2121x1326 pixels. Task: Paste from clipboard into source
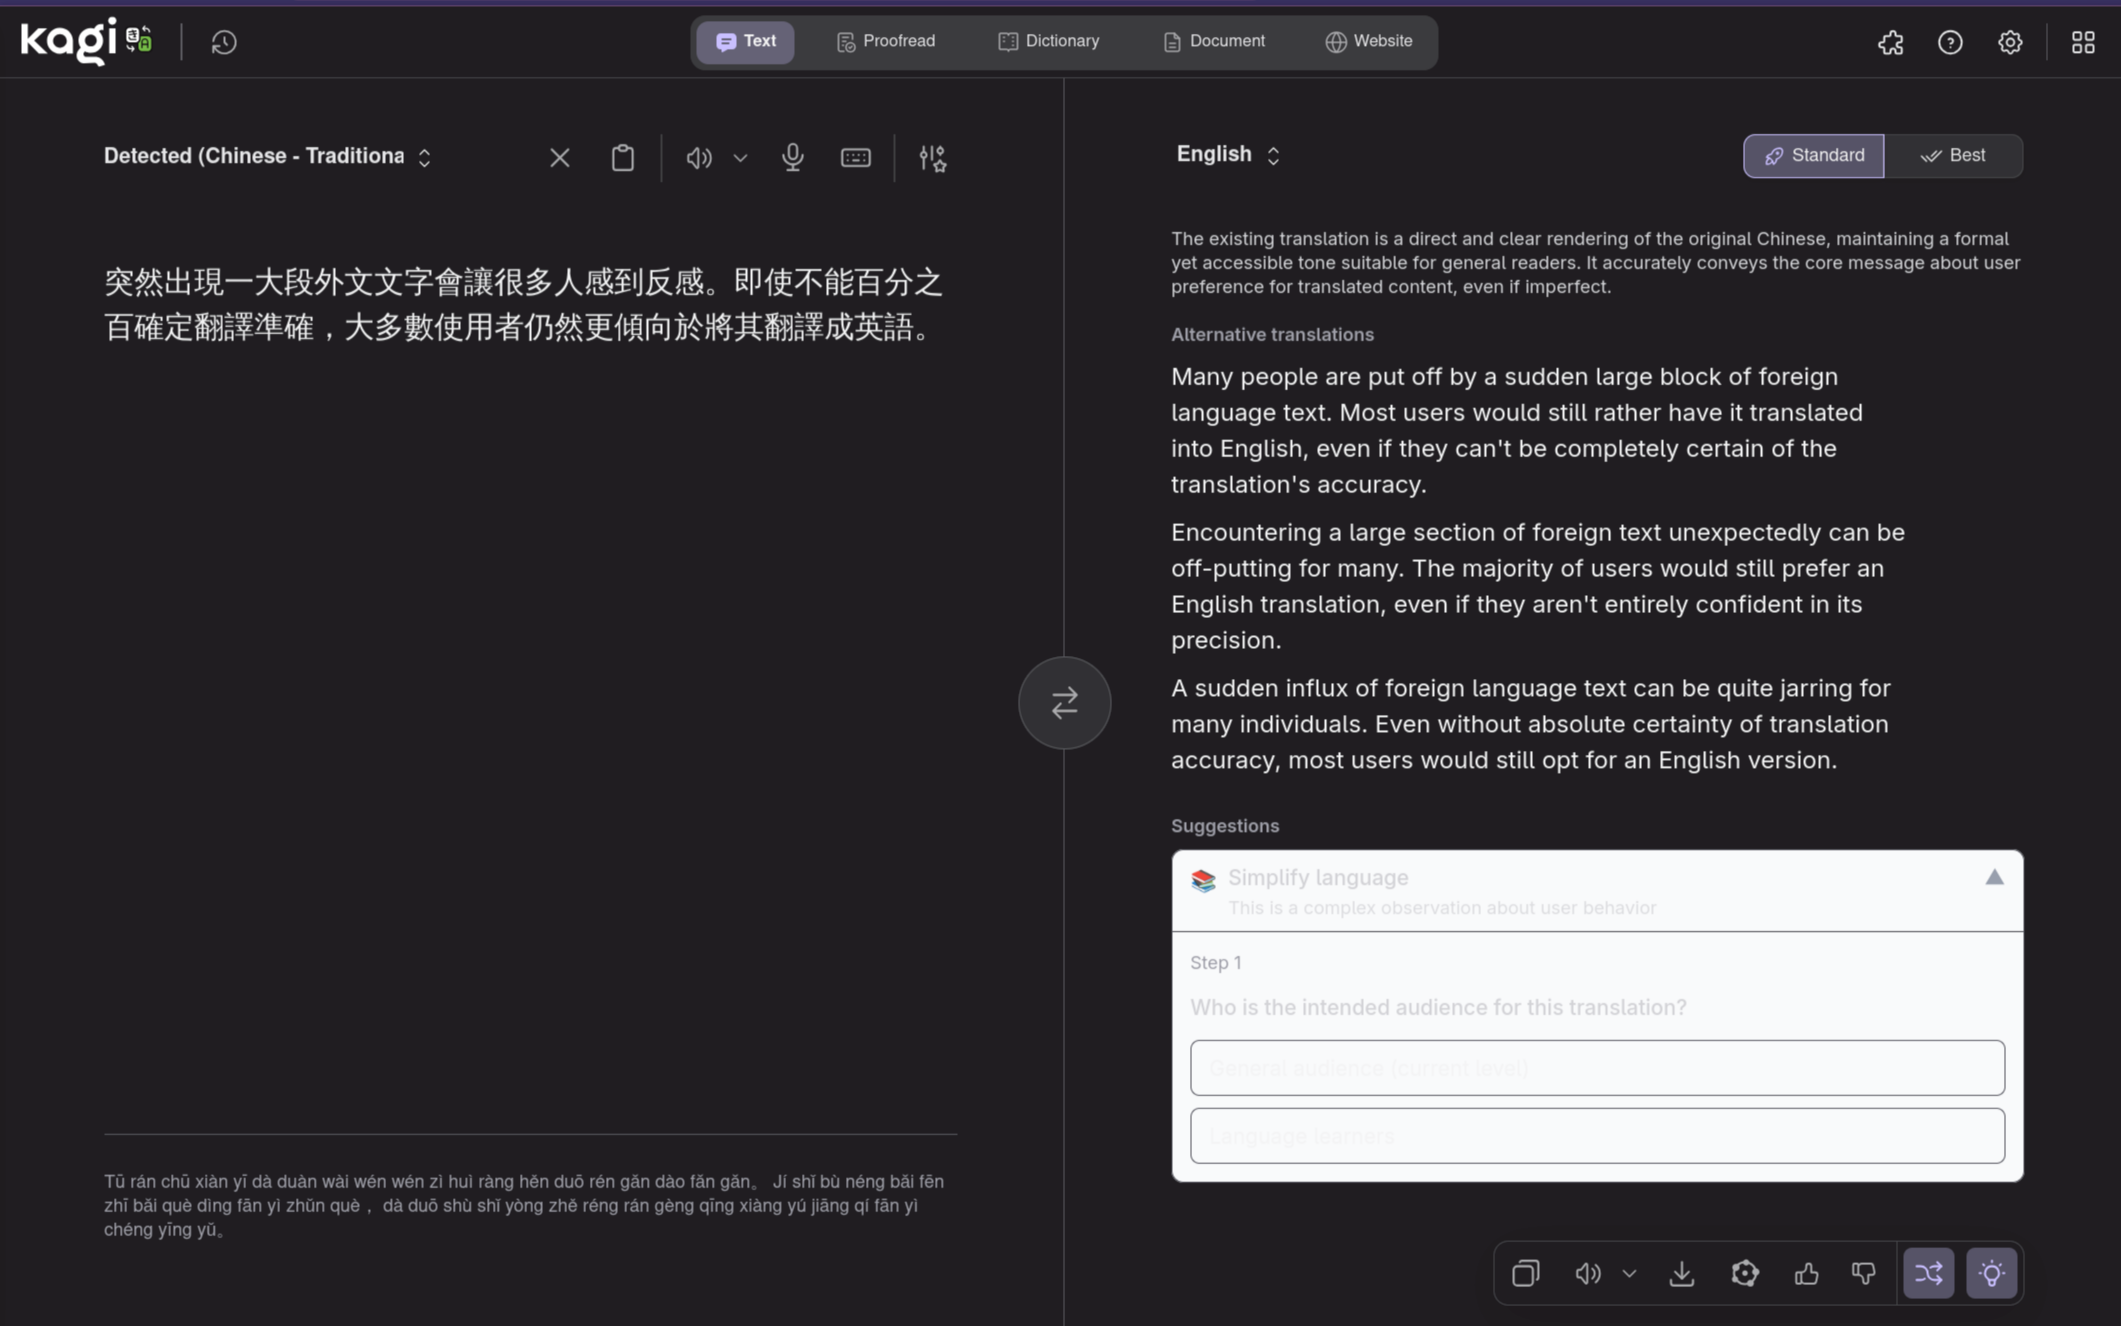(x=622, y=157)
